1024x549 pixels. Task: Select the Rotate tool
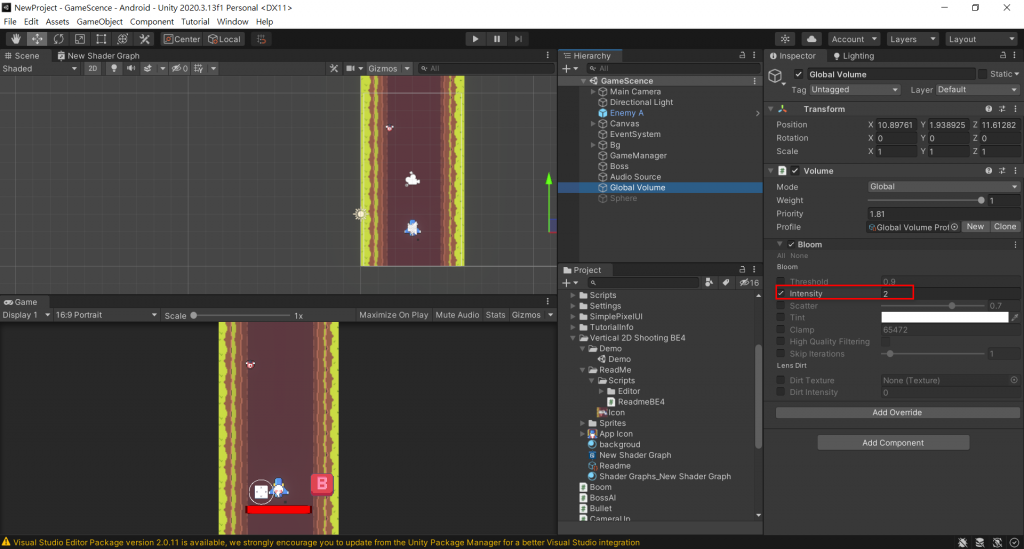click(58, 39)
